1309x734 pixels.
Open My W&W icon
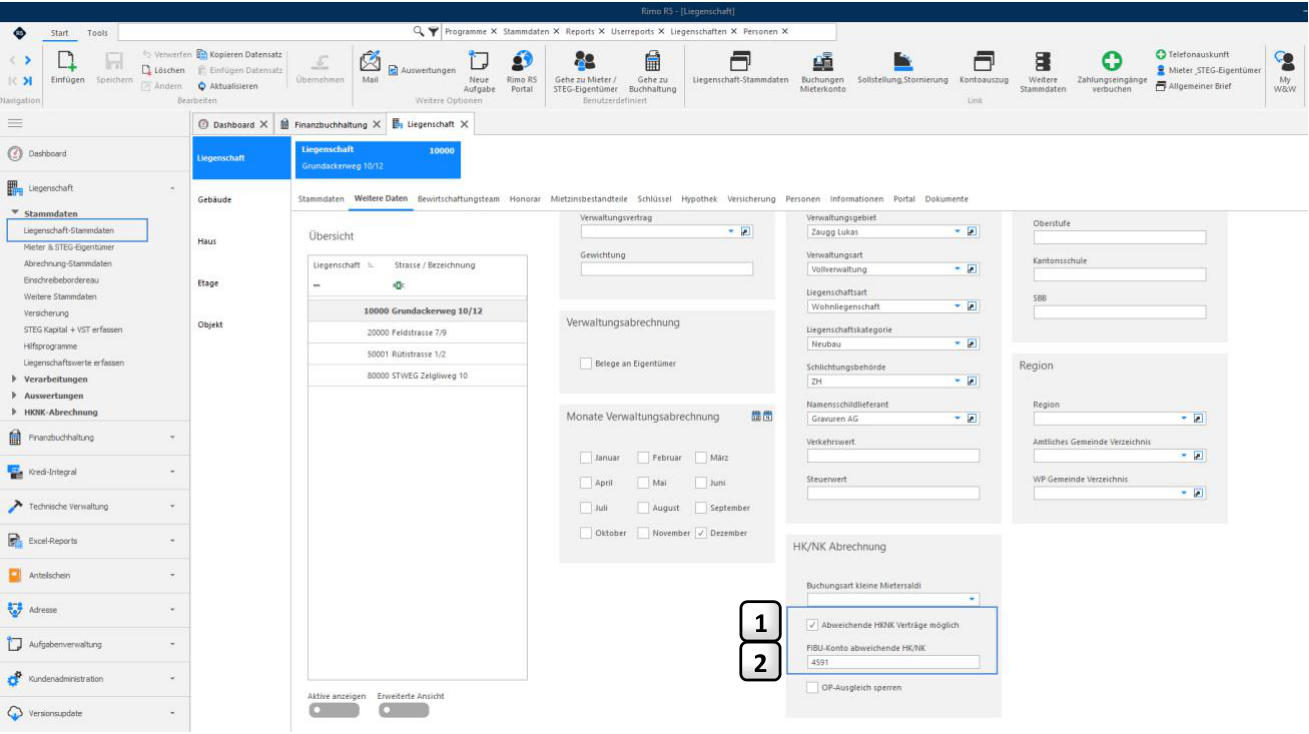tap(1285, 61)
